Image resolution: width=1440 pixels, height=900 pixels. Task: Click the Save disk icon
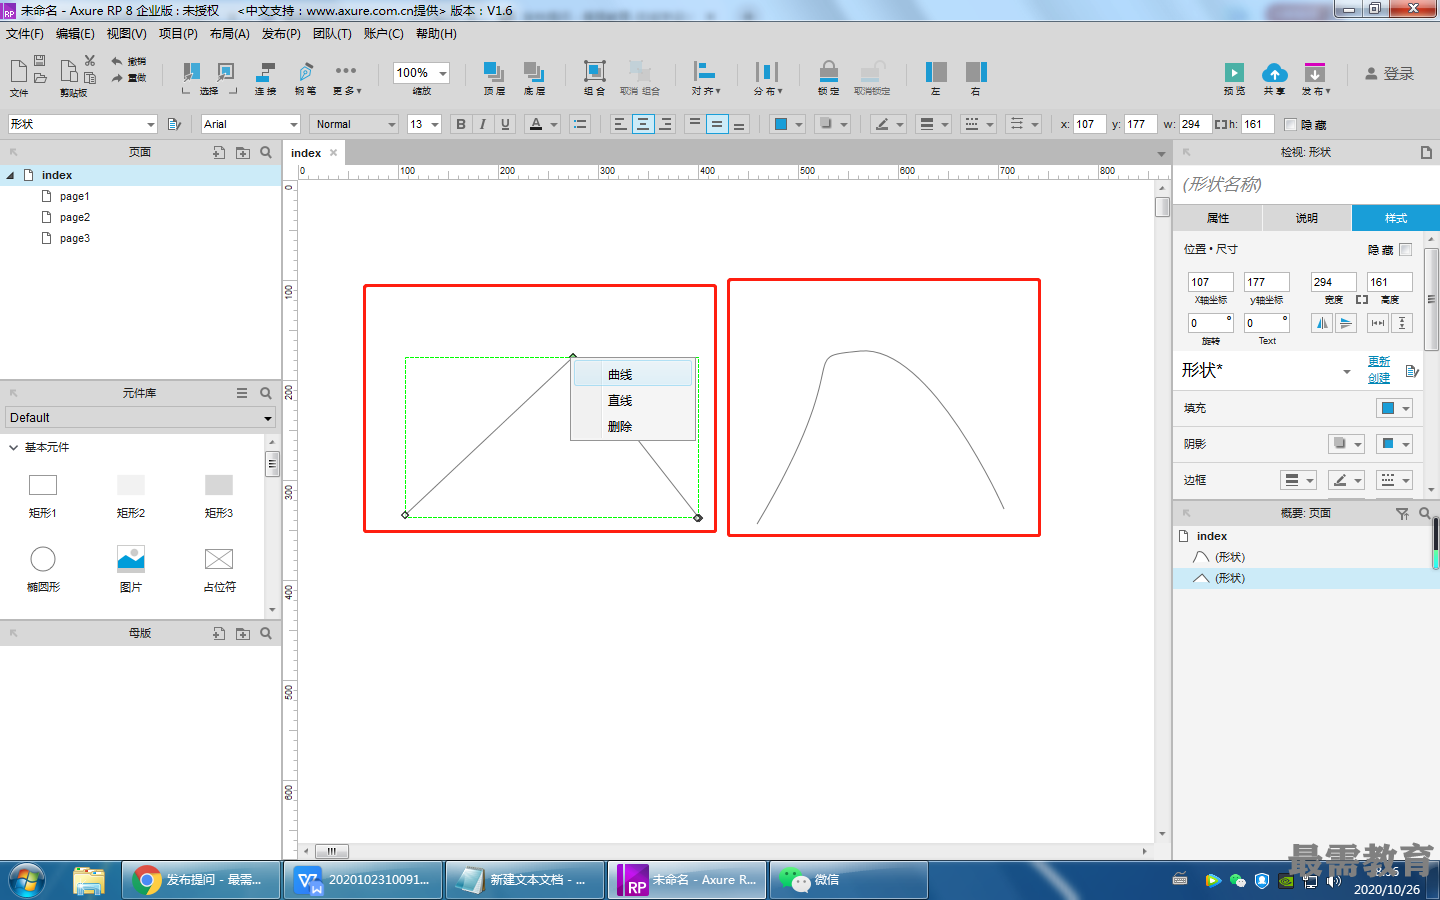click(x=40, y=60)
